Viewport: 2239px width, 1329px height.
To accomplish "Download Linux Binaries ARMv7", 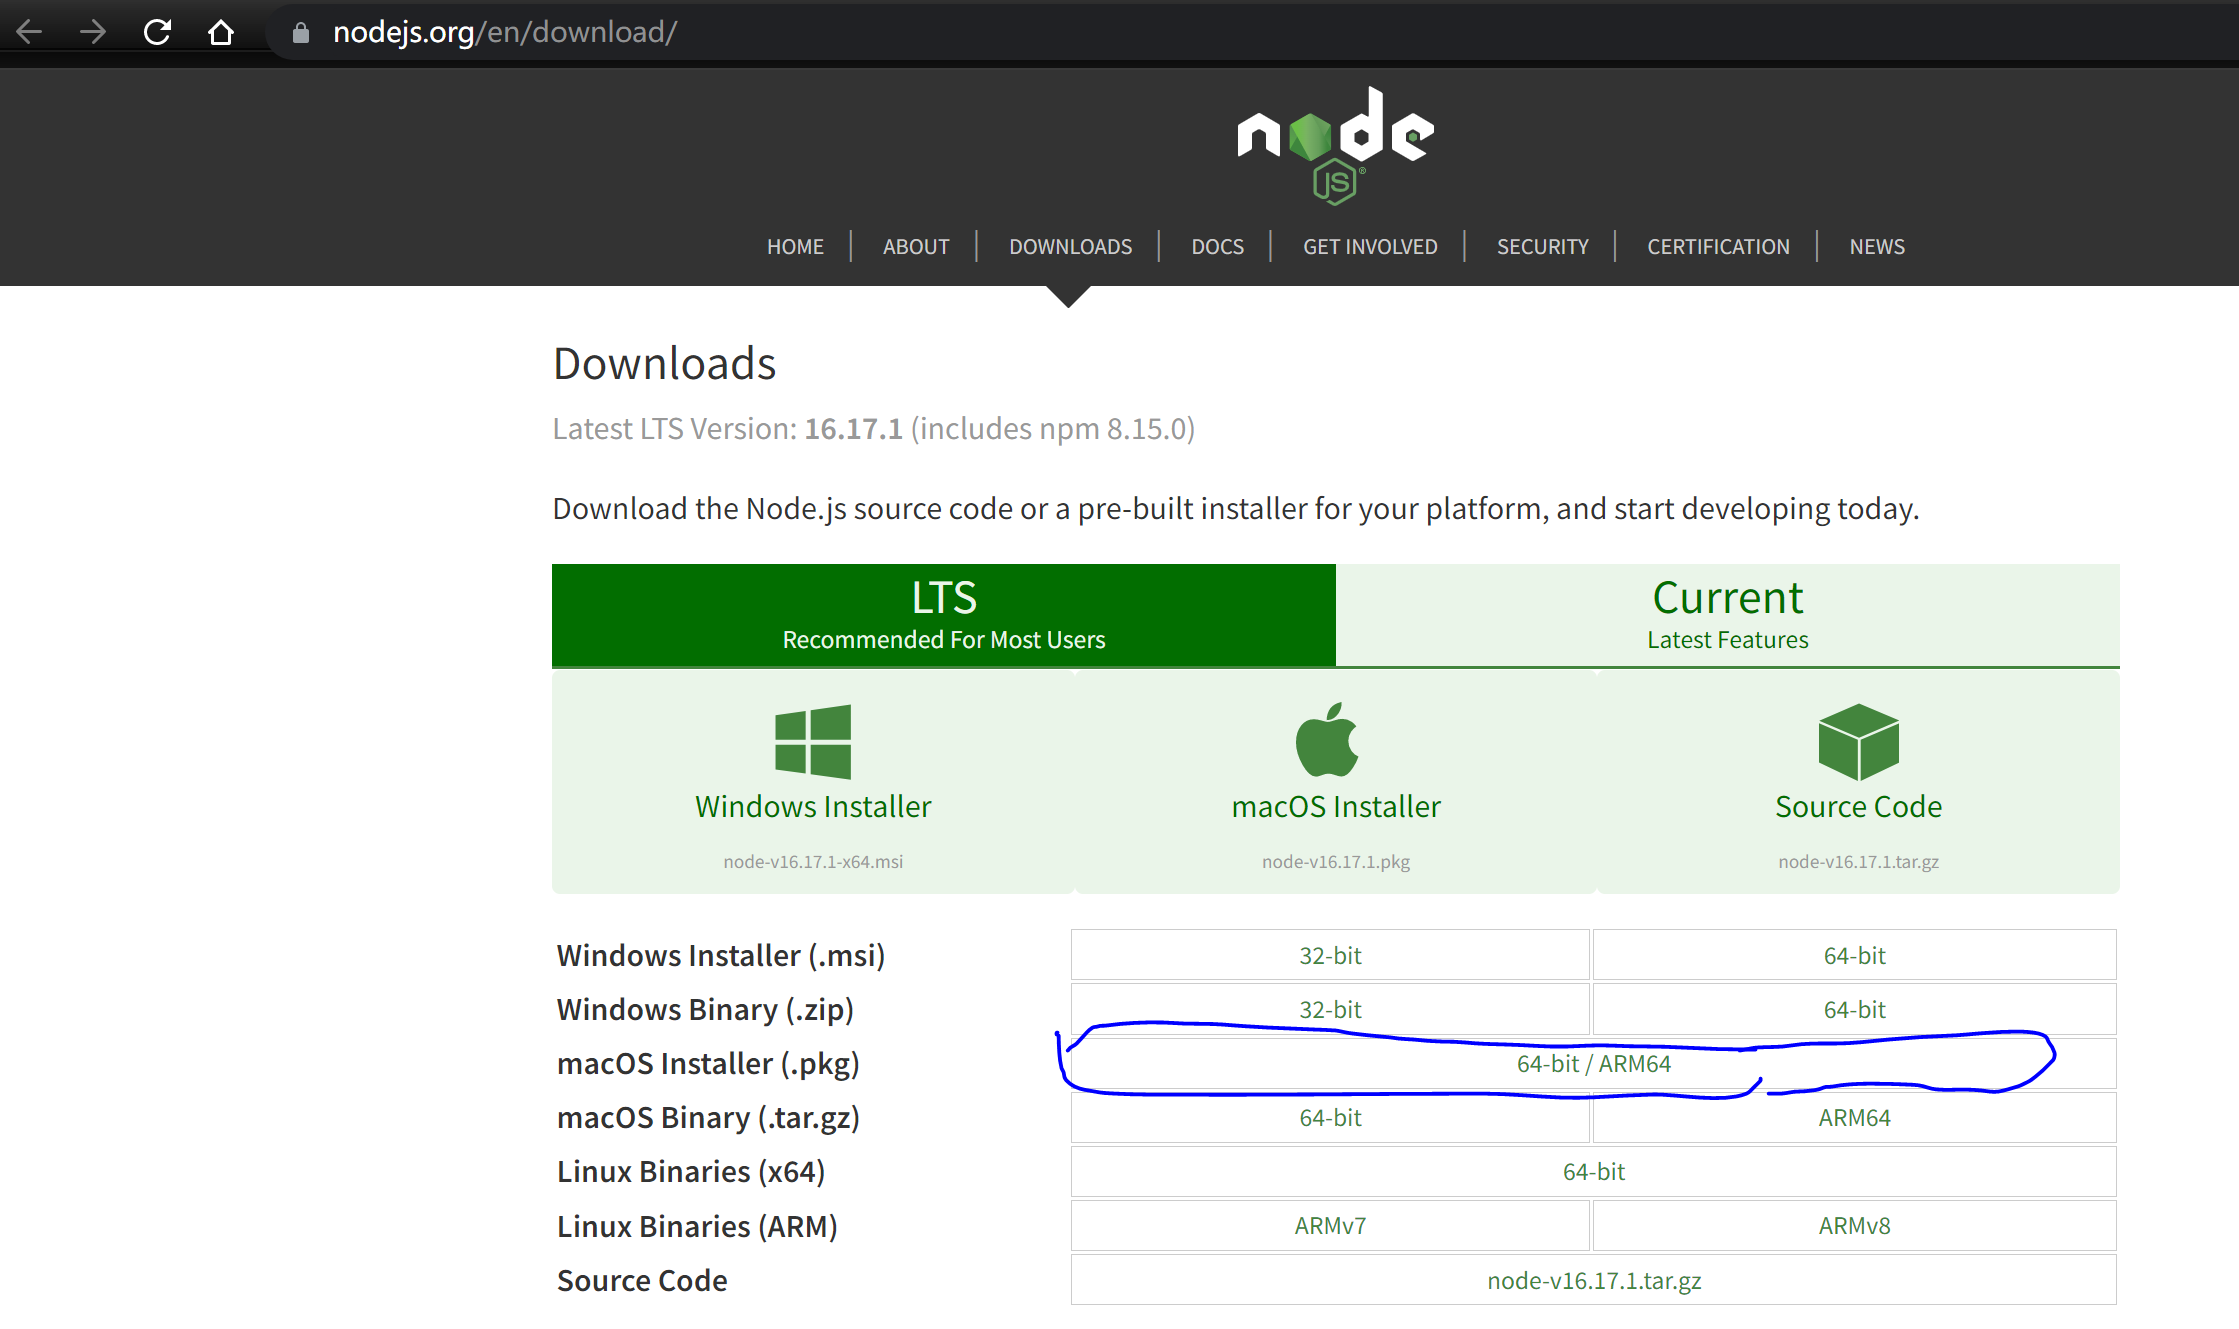I will tap(1330, 1225).
